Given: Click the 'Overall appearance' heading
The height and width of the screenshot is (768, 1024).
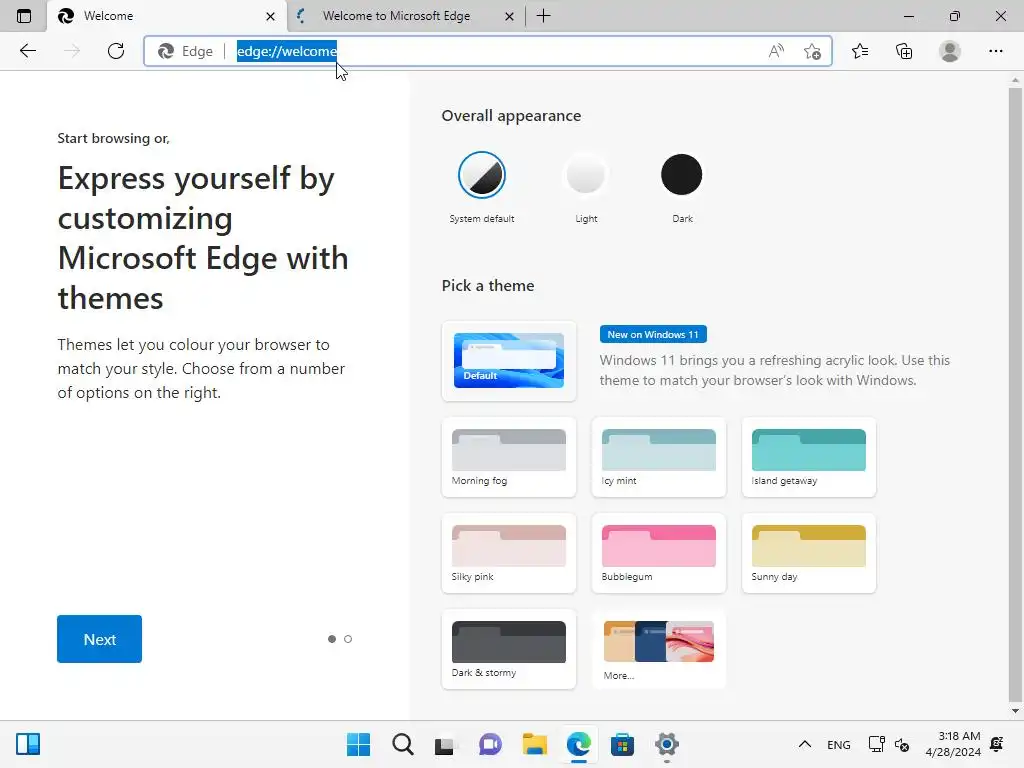Looking at the screenshot, I should (x=511, y=116).
